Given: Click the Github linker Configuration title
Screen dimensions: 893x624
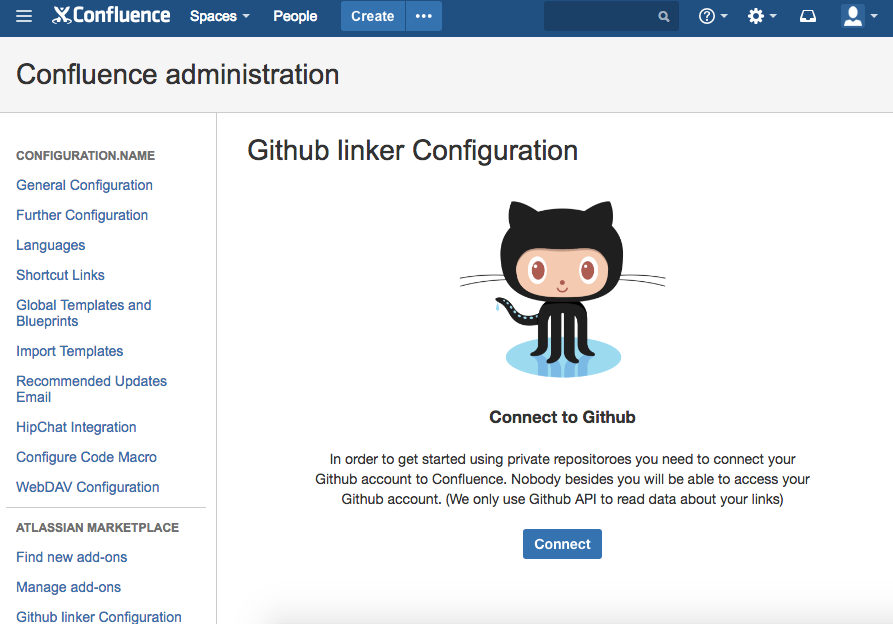Looking at the screenshot, I should coord(412,151).
